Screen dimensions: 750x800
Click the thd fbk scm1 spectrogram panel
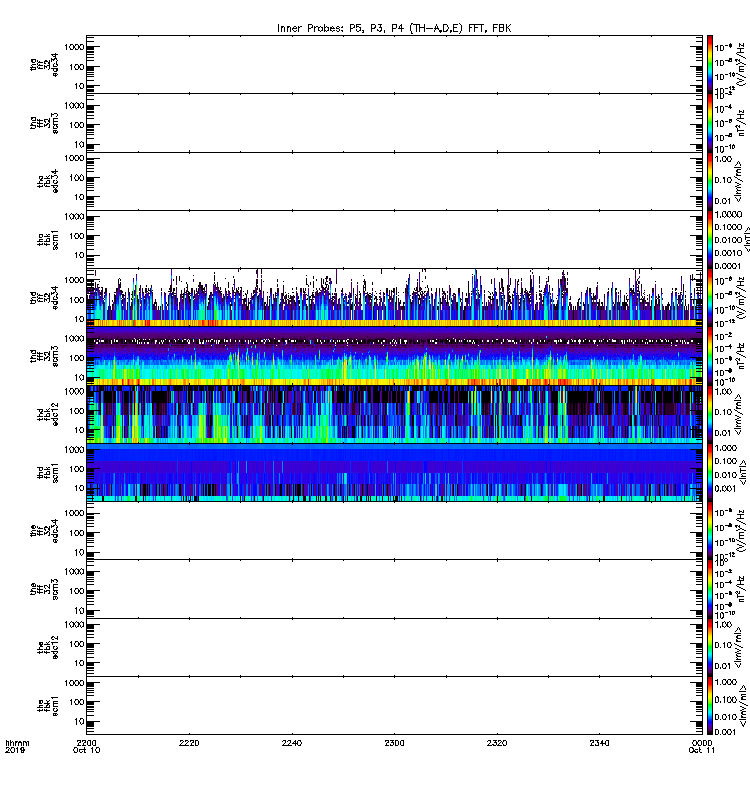click(394, 472)
